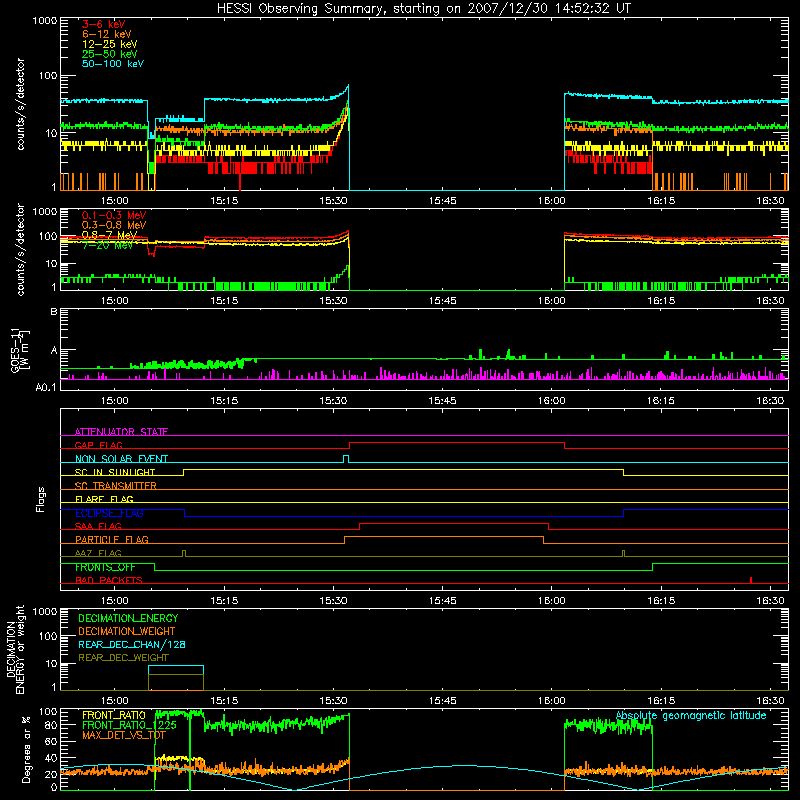The width and height of the screenshot is (800, 800).
Task: Select the 0.1-0.3 MeV legend label
Action: tap(114, 215)
